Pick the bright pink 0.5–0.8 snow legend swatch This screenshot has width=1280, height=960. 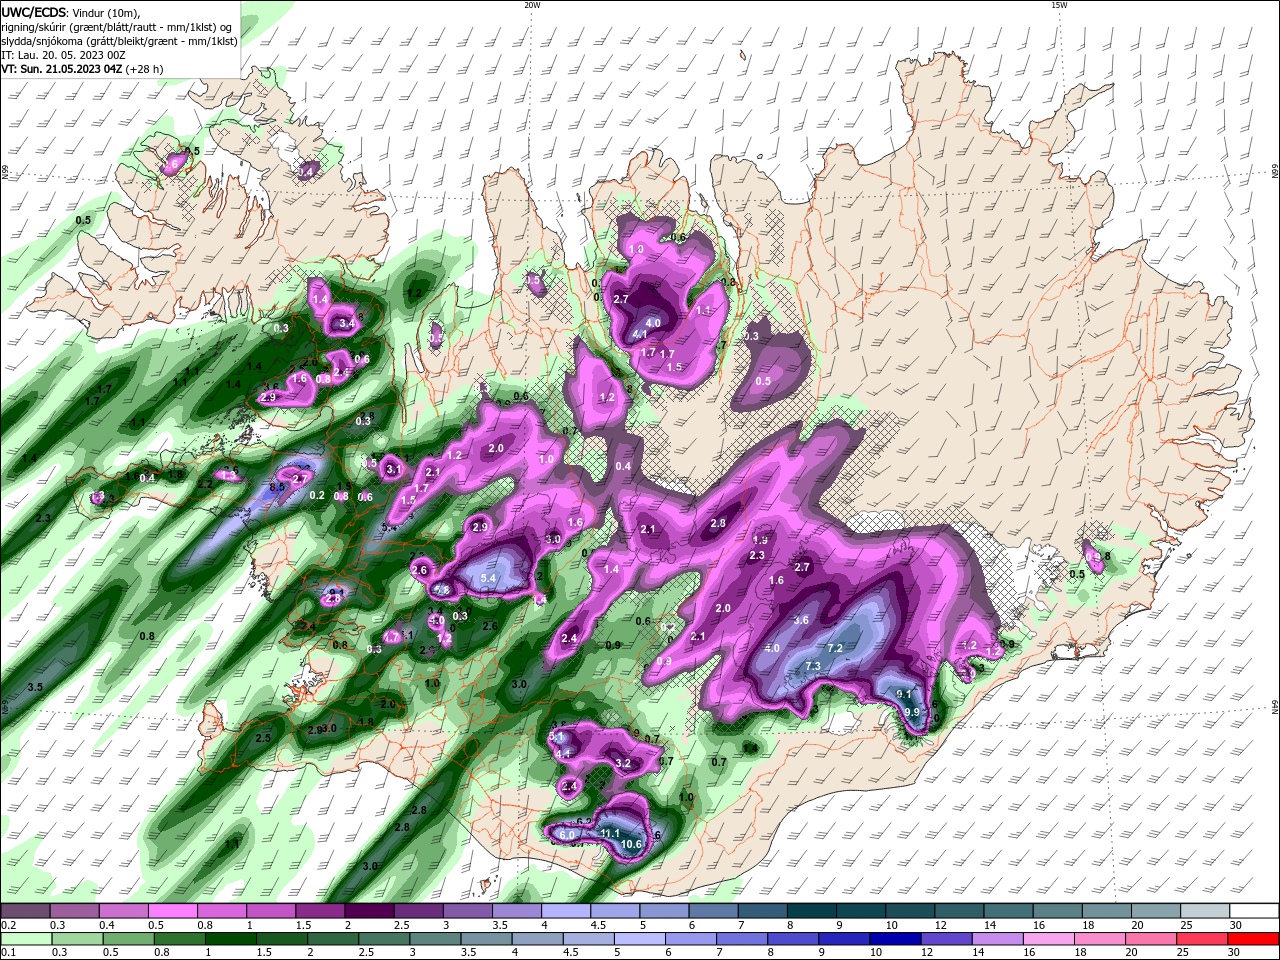[x=173, y=911]
